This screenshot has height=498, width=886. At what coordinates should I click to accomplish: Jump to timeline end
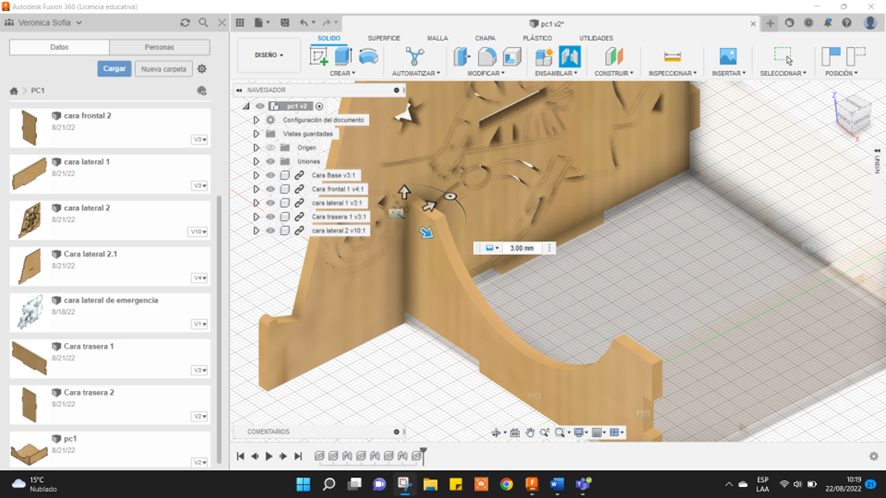pyautogui.click(x=298, y=456)
